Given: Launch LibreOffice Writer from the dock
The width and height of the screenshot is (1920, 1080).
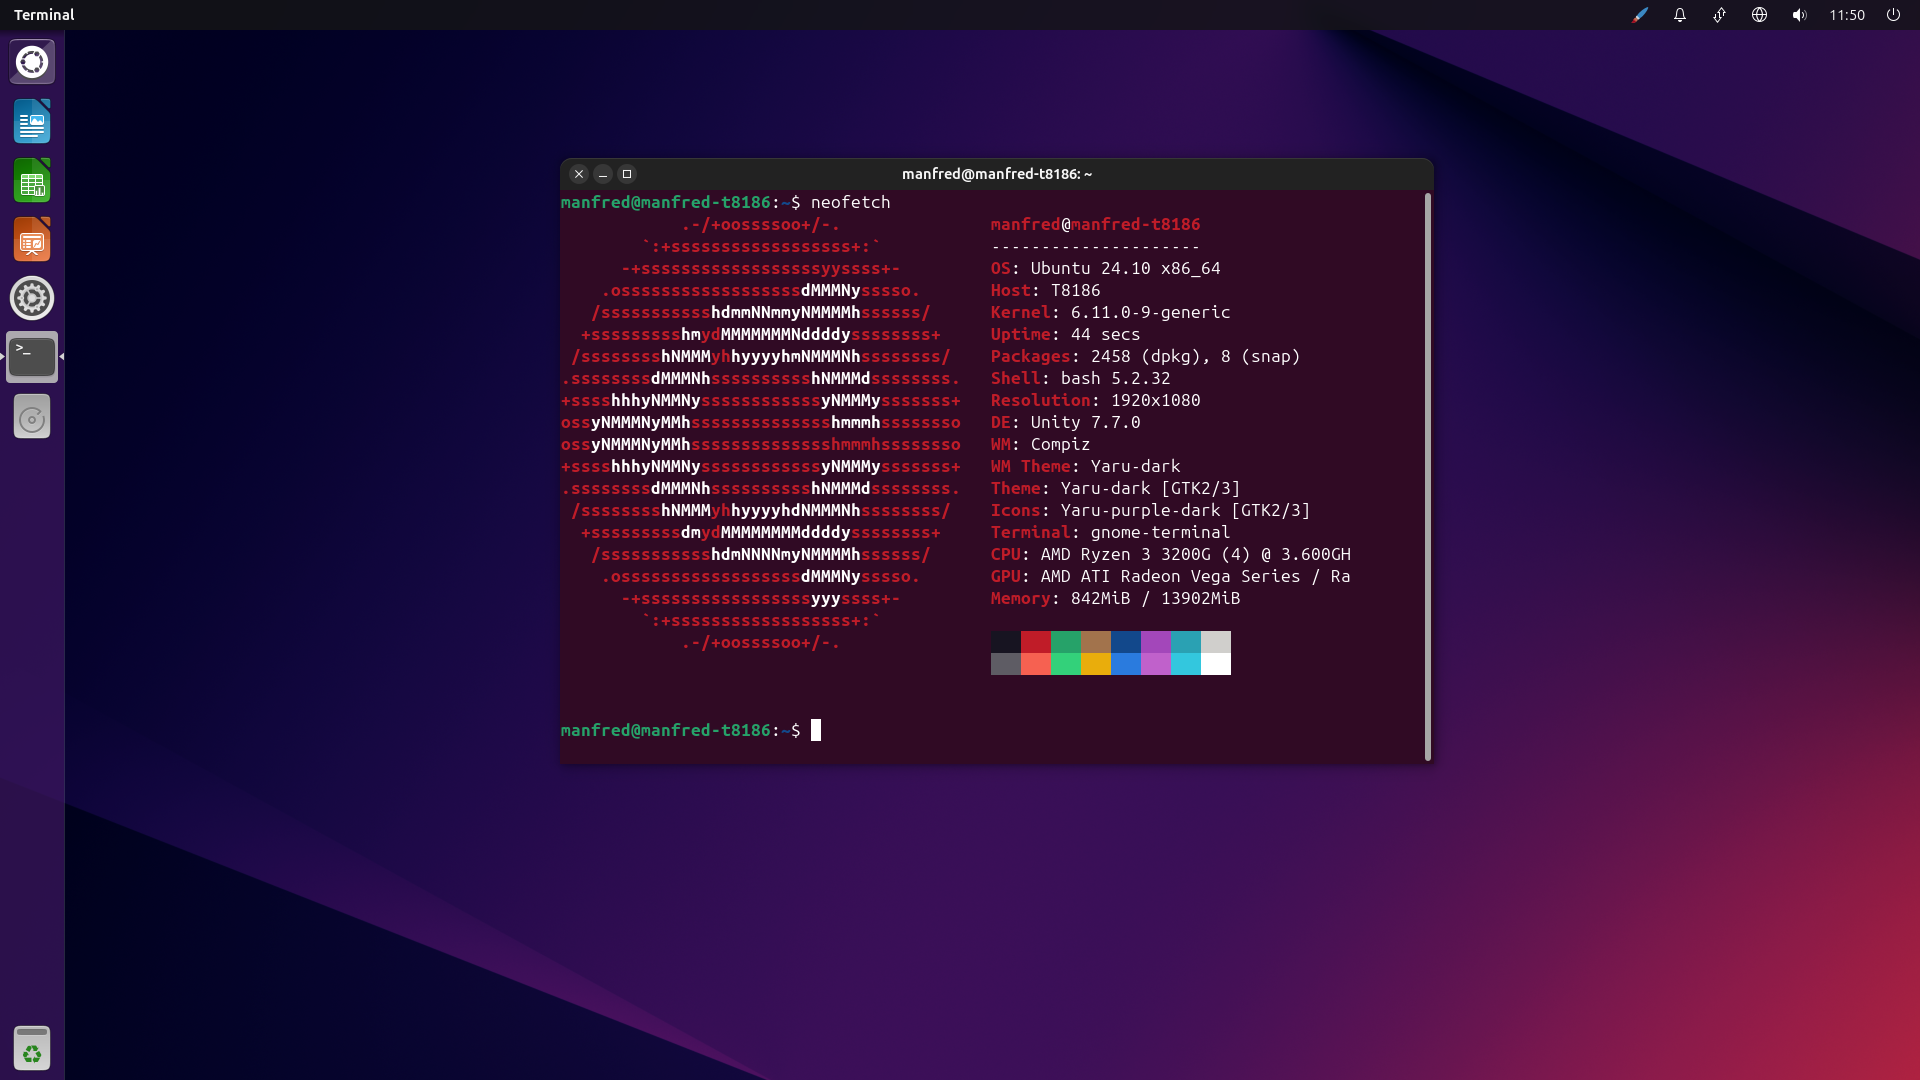Looking at the screenshot, I should [32, 121].
